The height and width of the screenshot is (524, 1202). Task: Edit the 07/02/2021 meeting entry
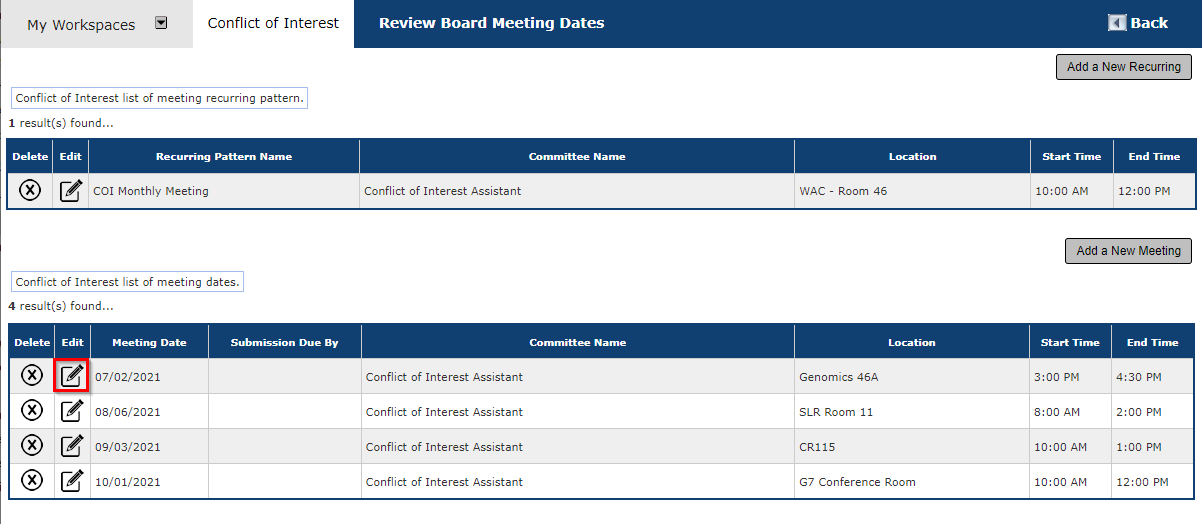(x=72, y=376)
